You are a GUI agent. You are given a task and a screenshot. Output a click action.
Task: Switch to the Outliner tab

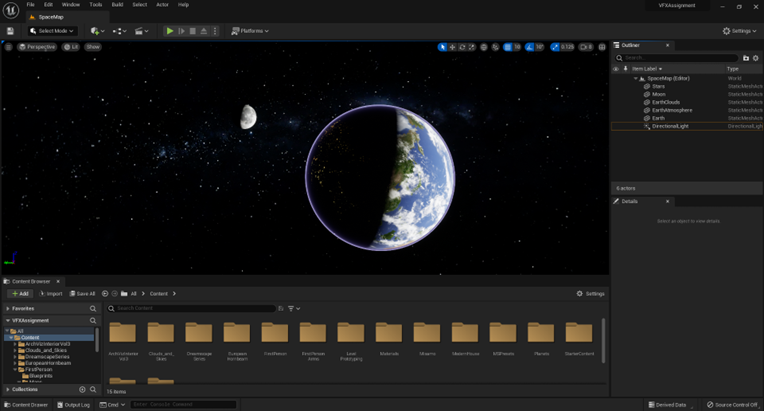[632, 45]
